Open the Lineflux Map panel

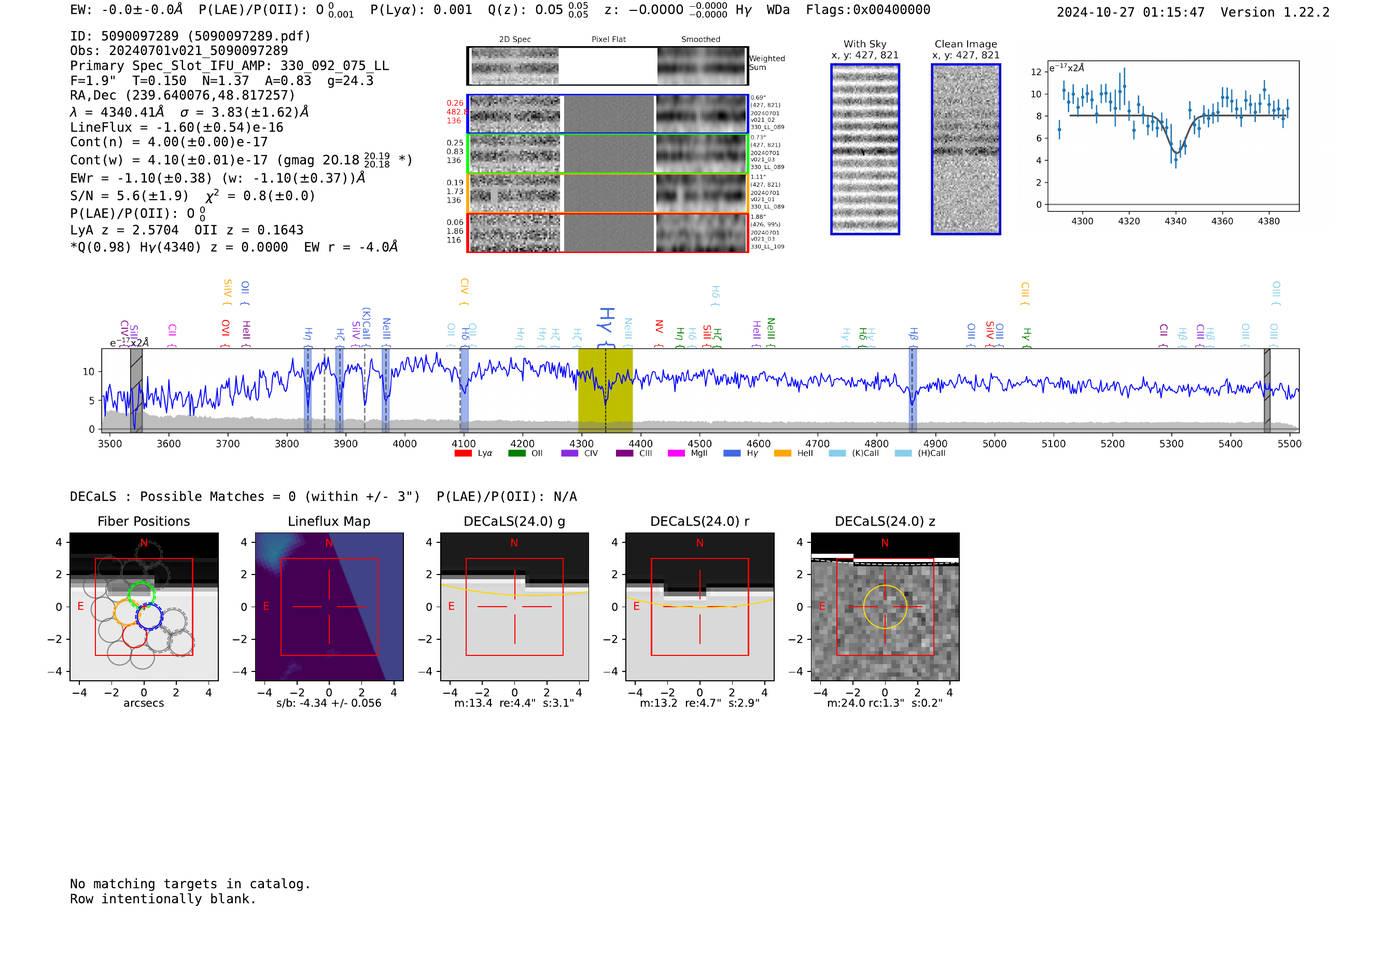[x=329, y=607]
